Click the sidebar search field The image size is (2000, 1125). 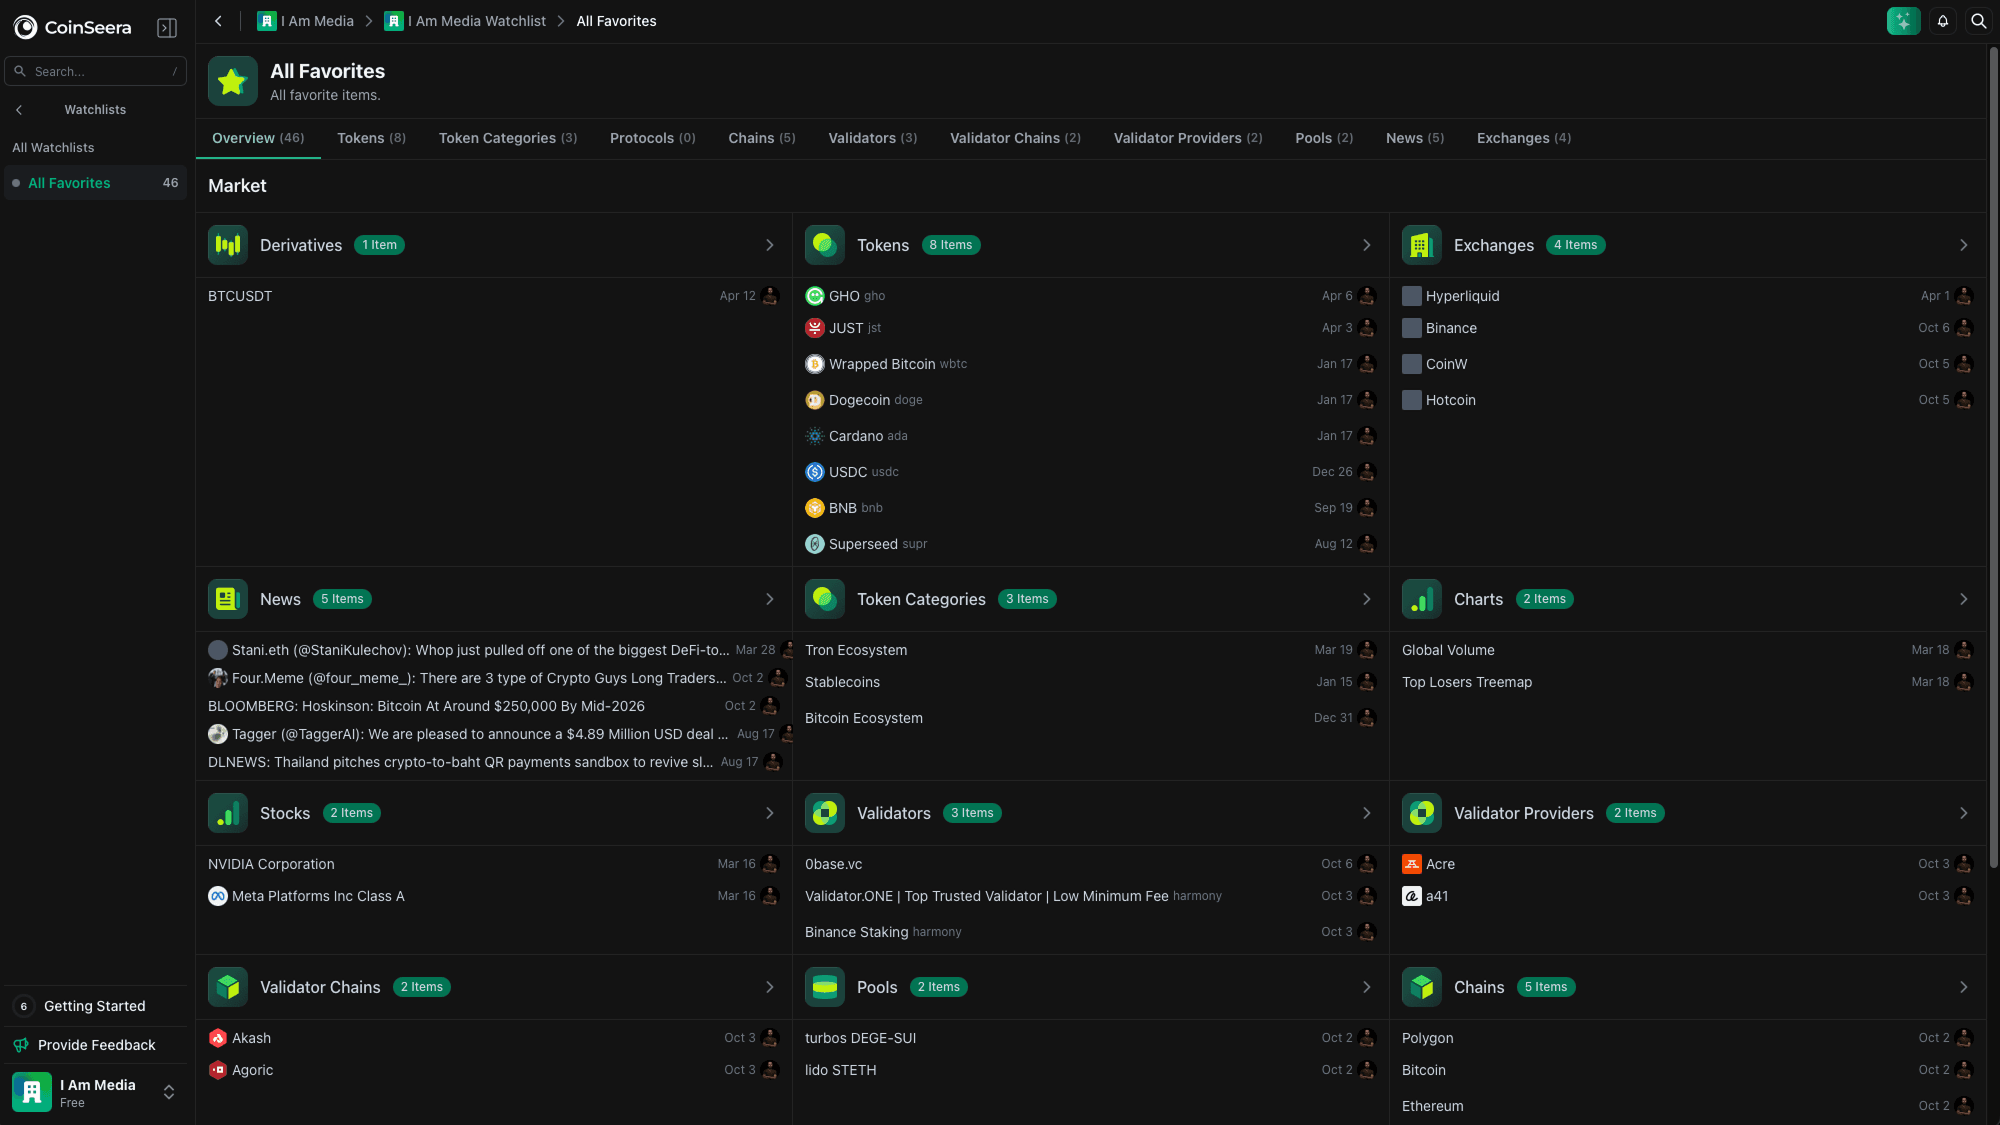point(95,71)
